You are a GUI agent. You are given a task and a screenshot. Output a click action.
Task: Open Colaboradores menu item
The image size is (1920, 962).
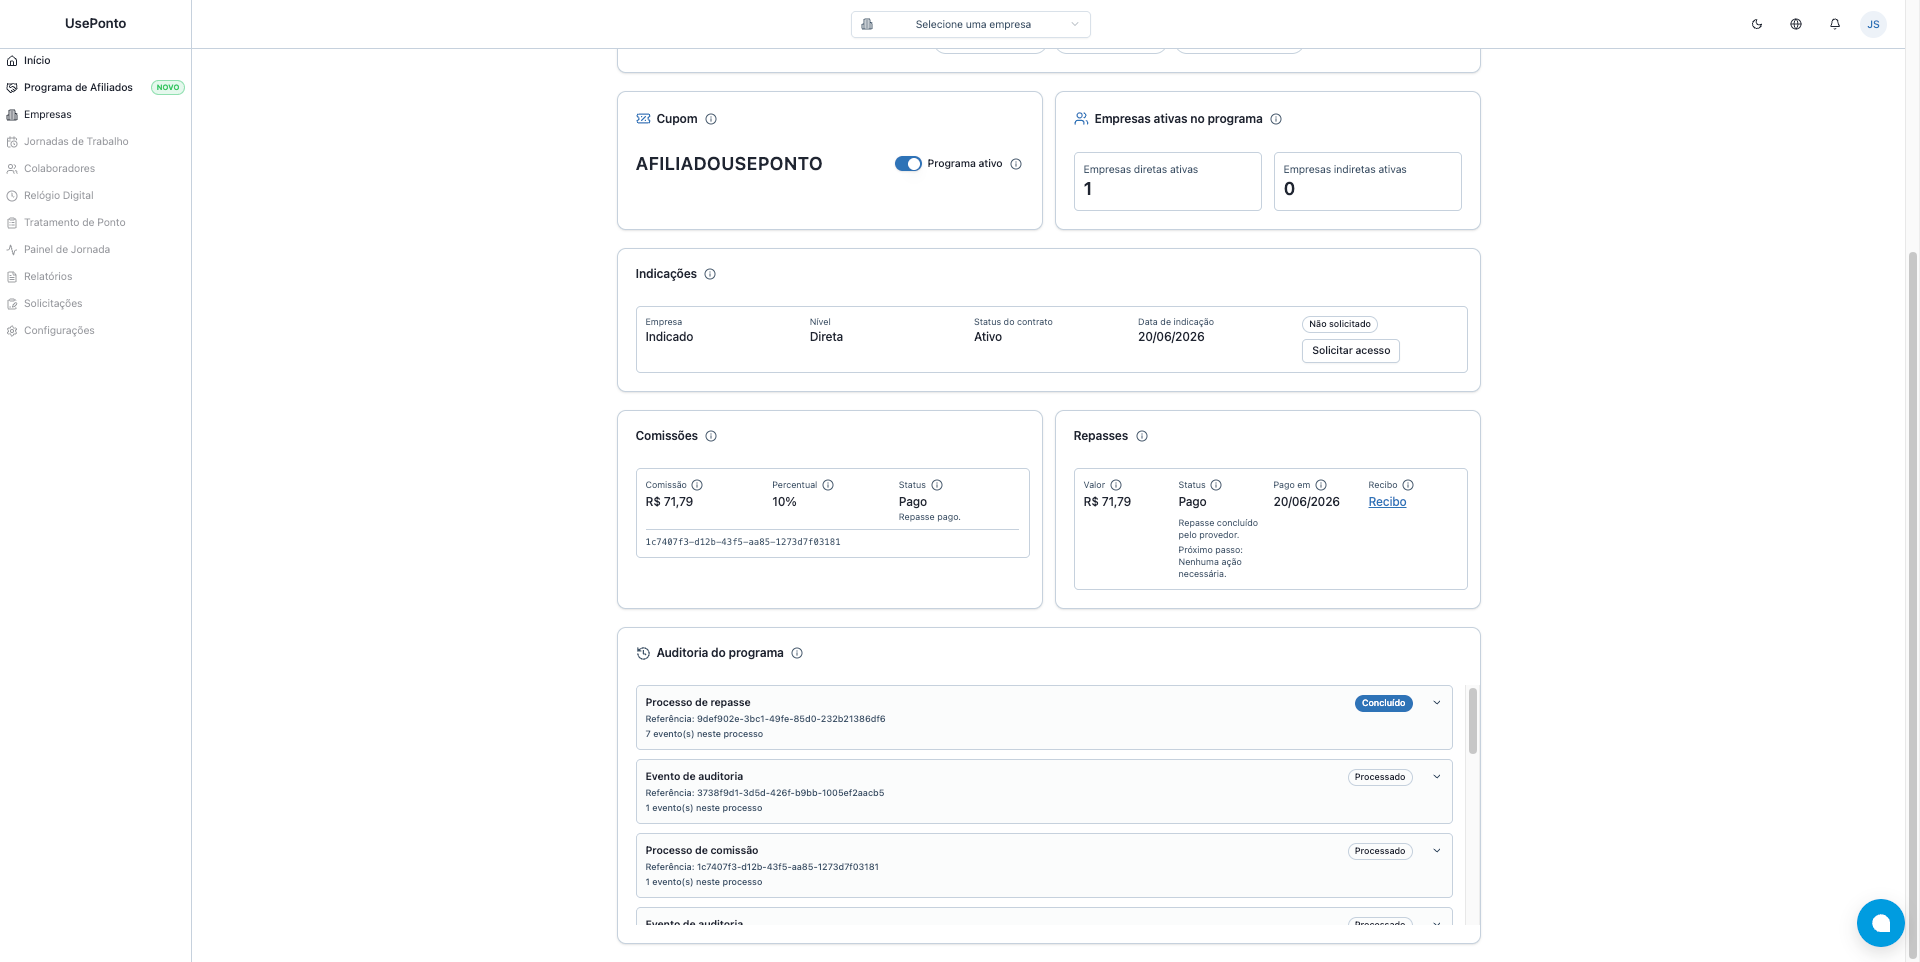(x=59, y=169)
